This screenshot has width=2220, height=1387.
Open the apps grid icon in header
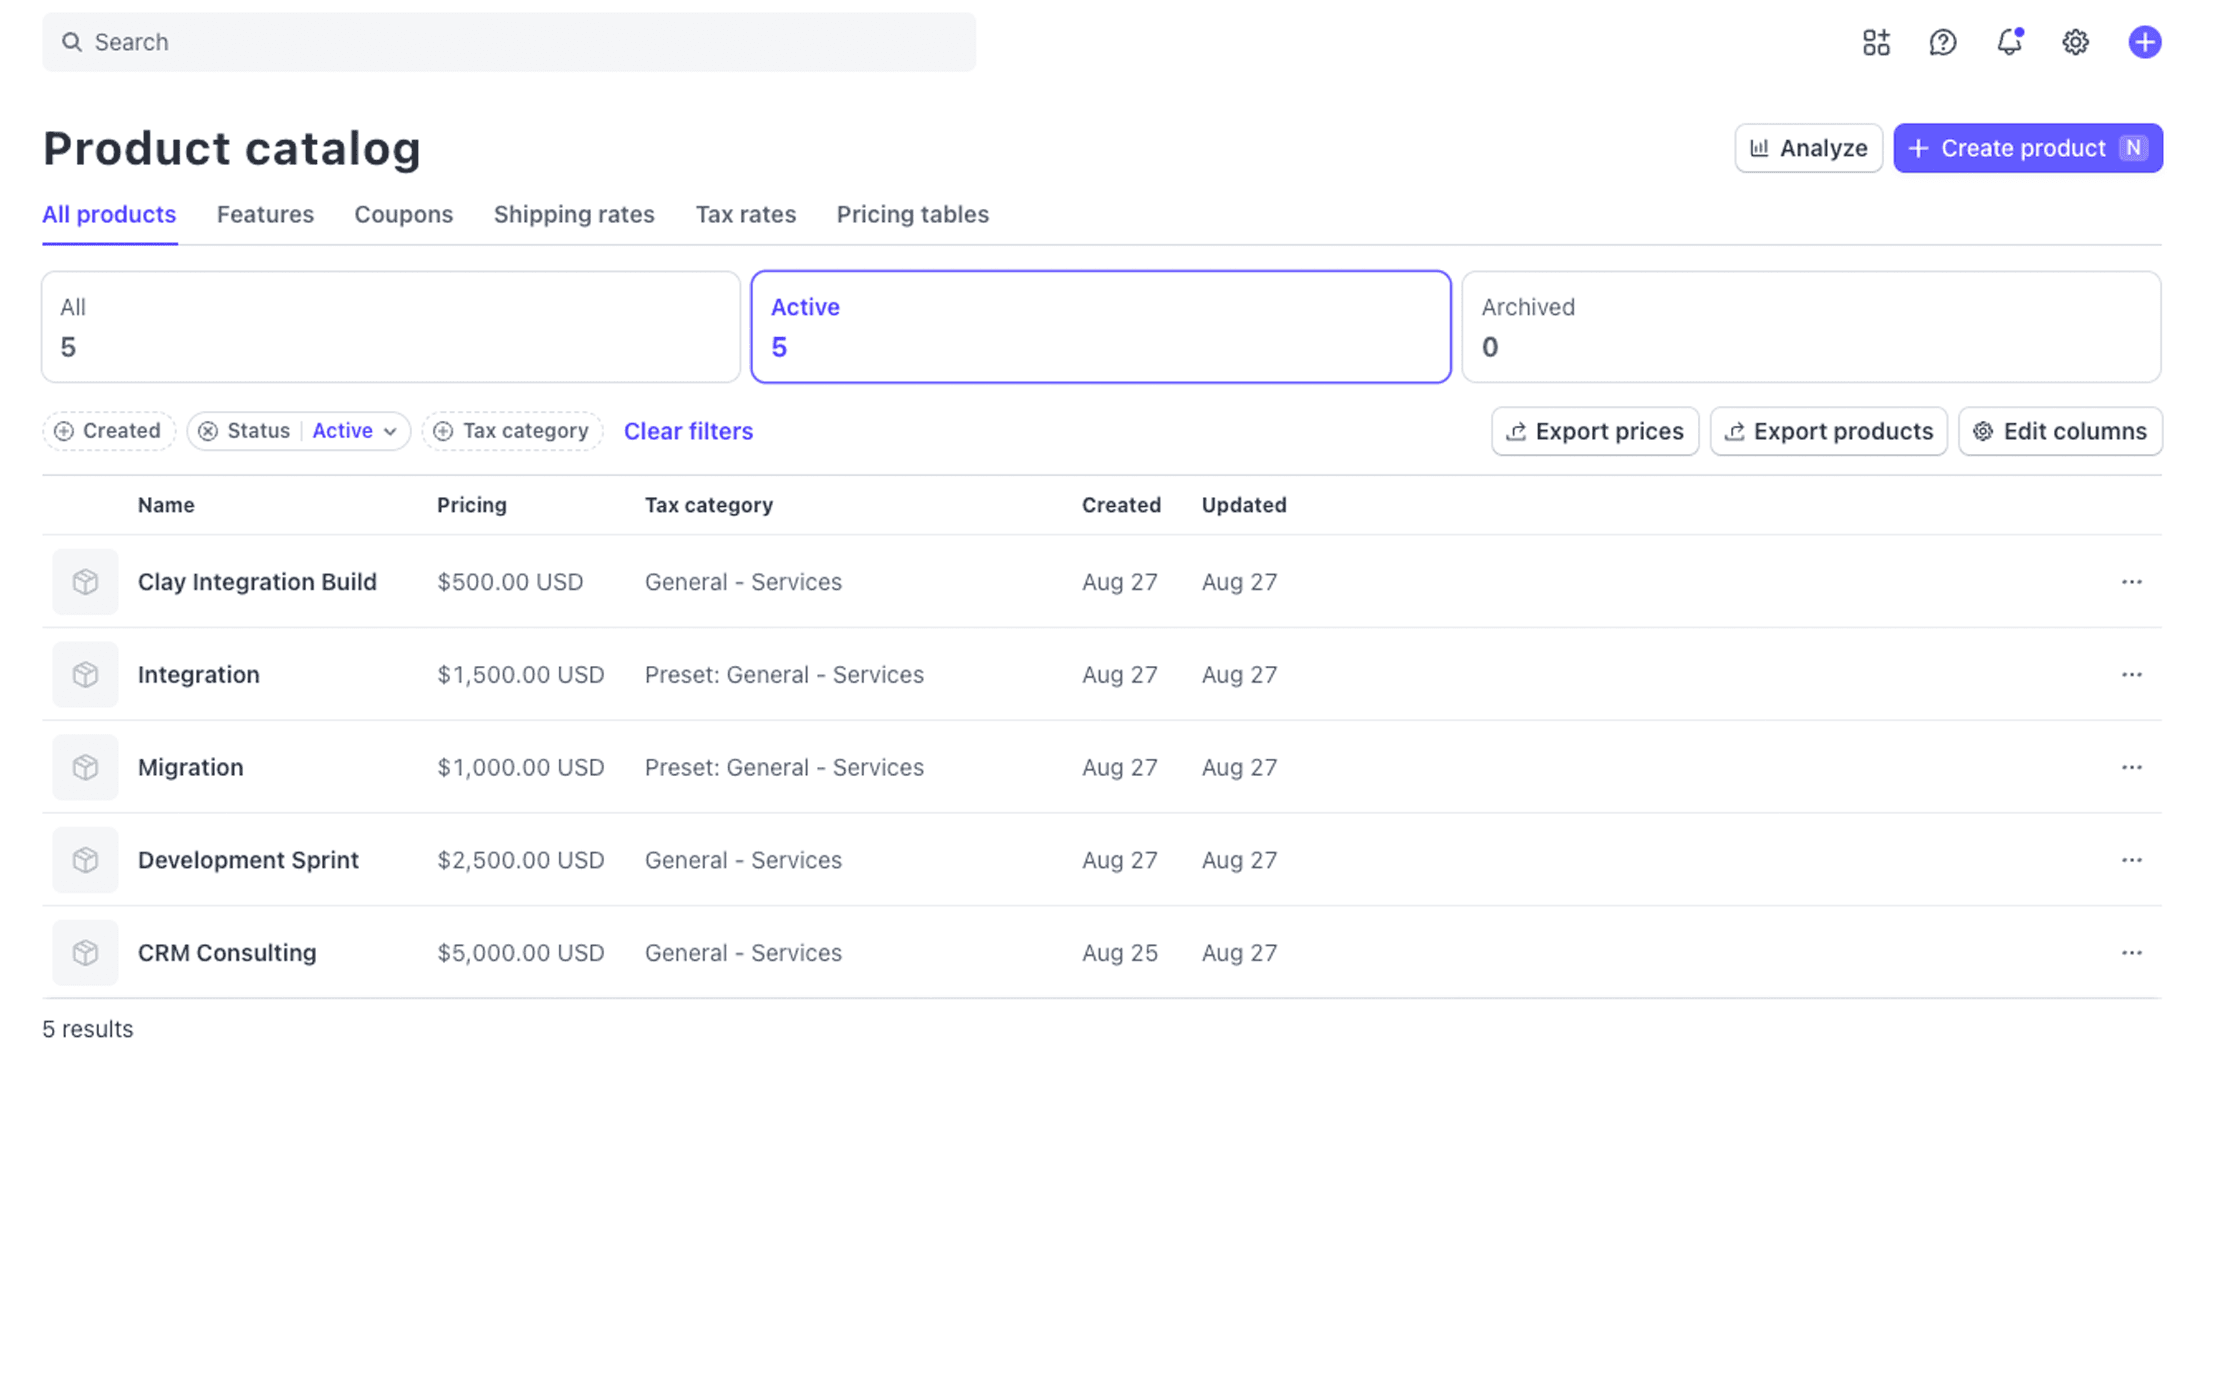point(1876,42)
